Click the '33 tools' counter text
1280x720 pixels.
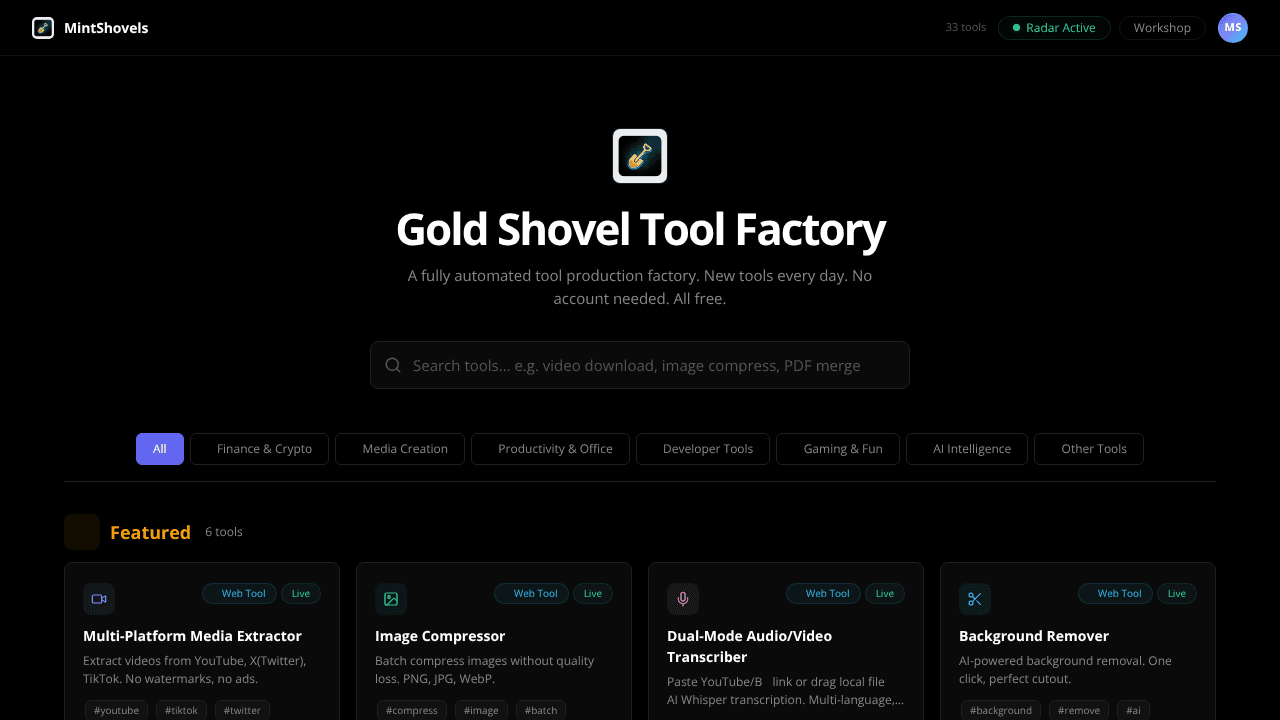tap(966, 28)
